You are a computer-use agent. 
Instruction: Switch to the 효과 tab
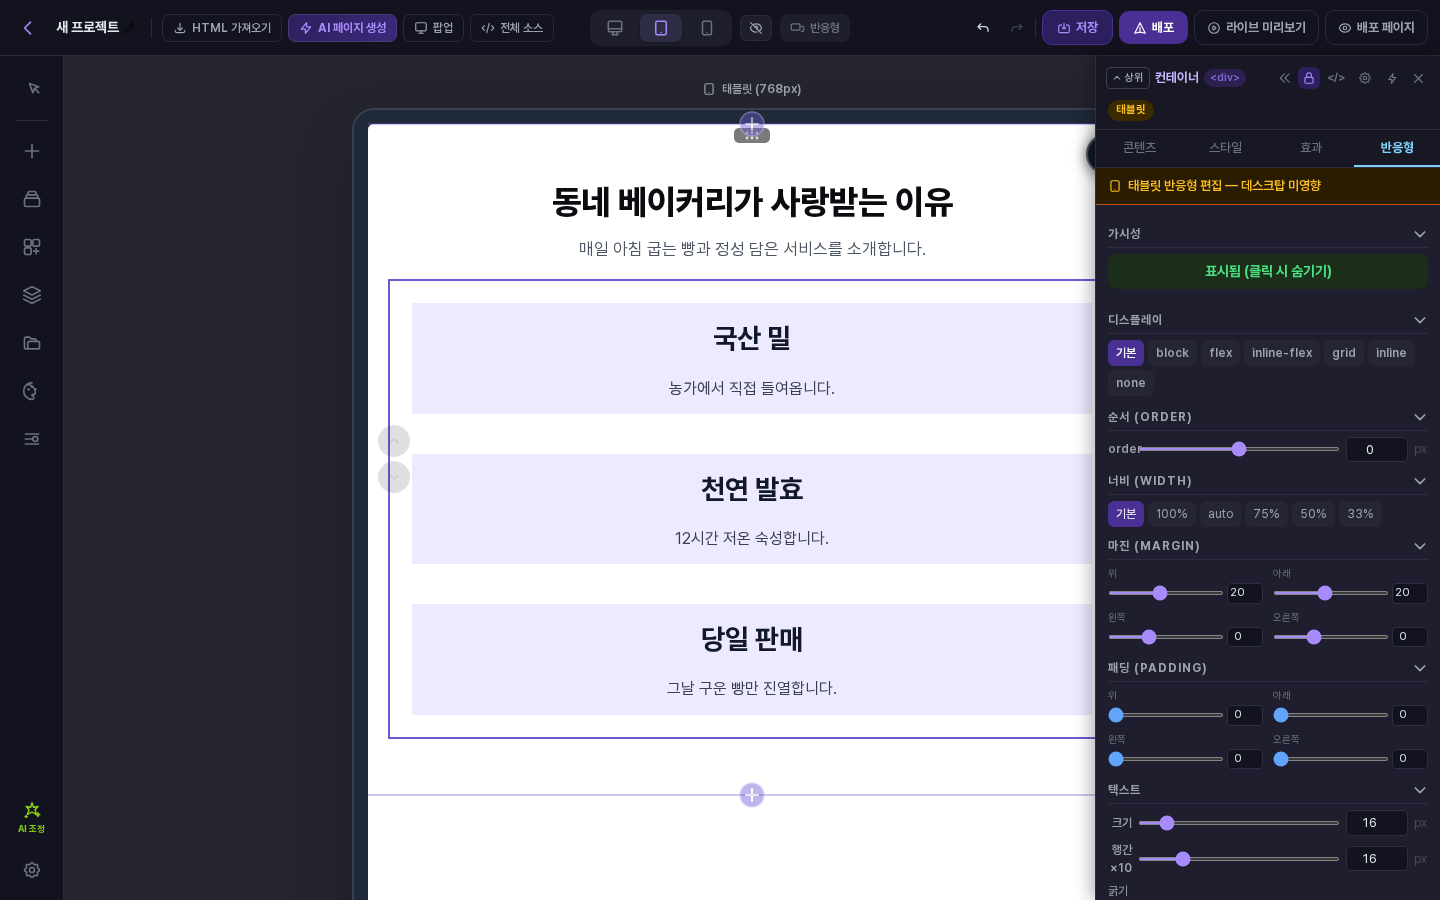1311,148
